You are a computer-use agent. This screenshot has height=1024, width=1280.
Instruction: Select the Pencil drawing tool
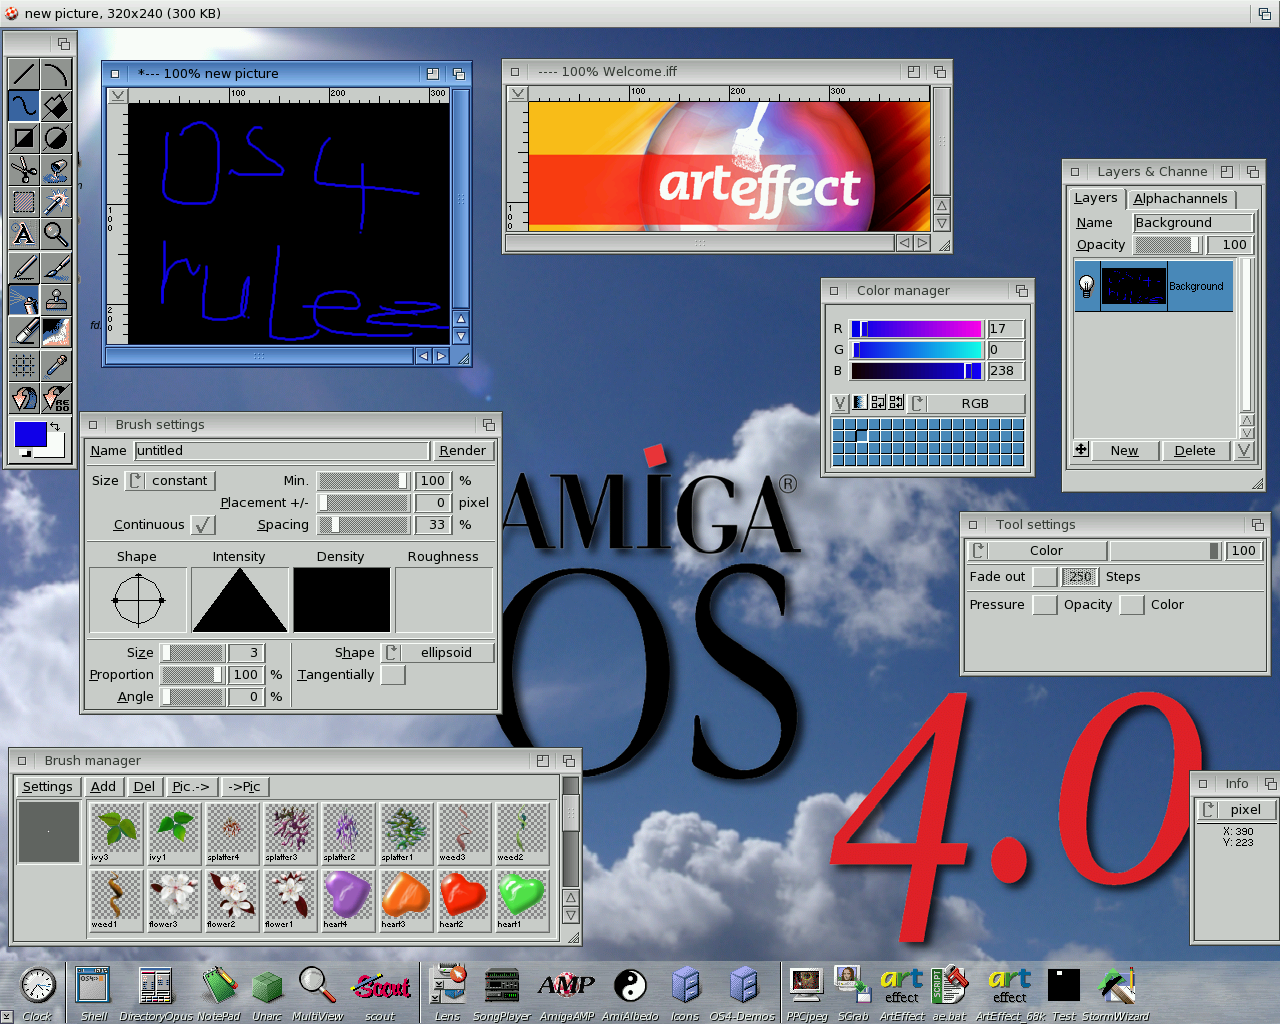point(24,268)
